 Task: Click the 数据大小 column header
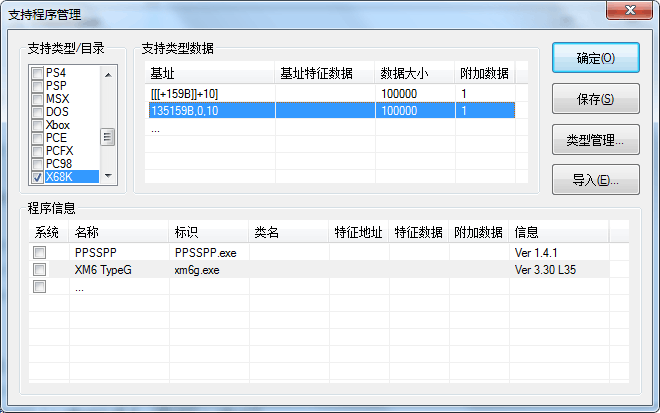pos(414,73)
